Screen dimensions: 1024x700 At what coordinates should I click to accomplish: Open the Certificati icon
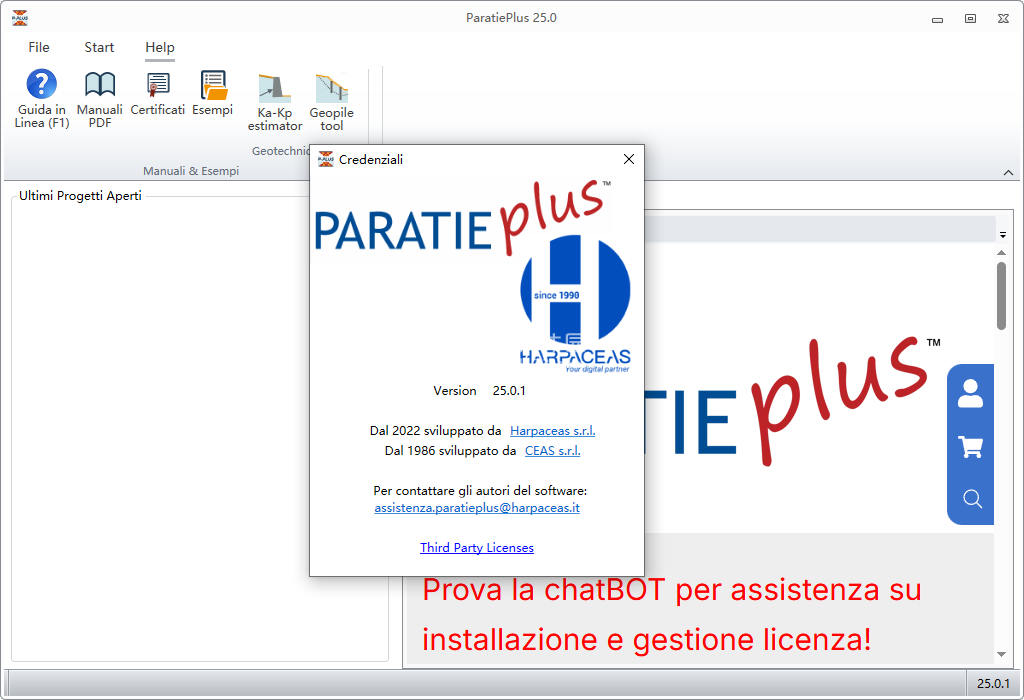pyautogui.click(x=157, y=93)
